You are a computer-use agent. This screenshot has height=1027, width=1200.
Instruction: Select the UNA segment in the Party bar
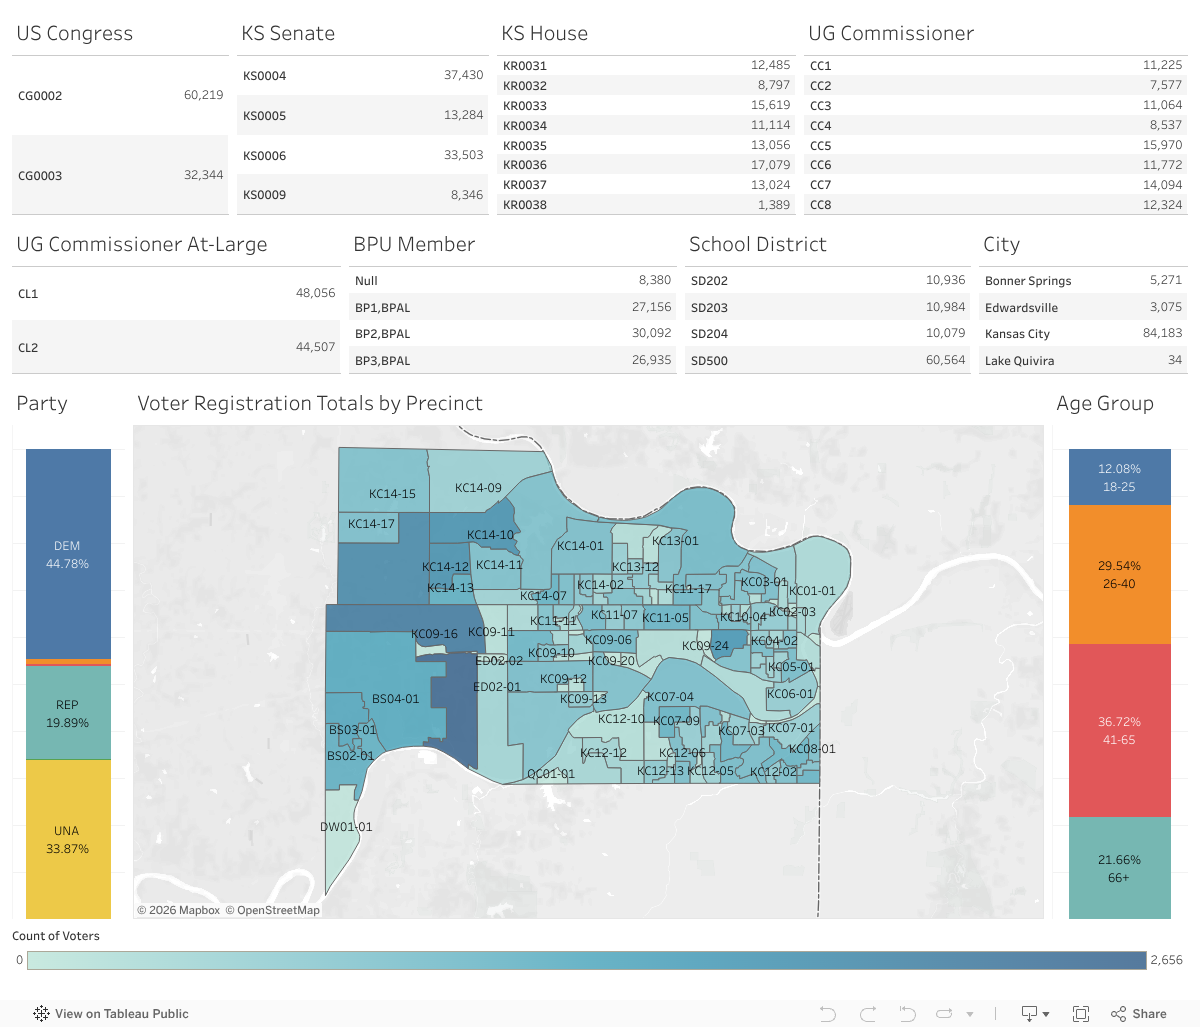68,839
